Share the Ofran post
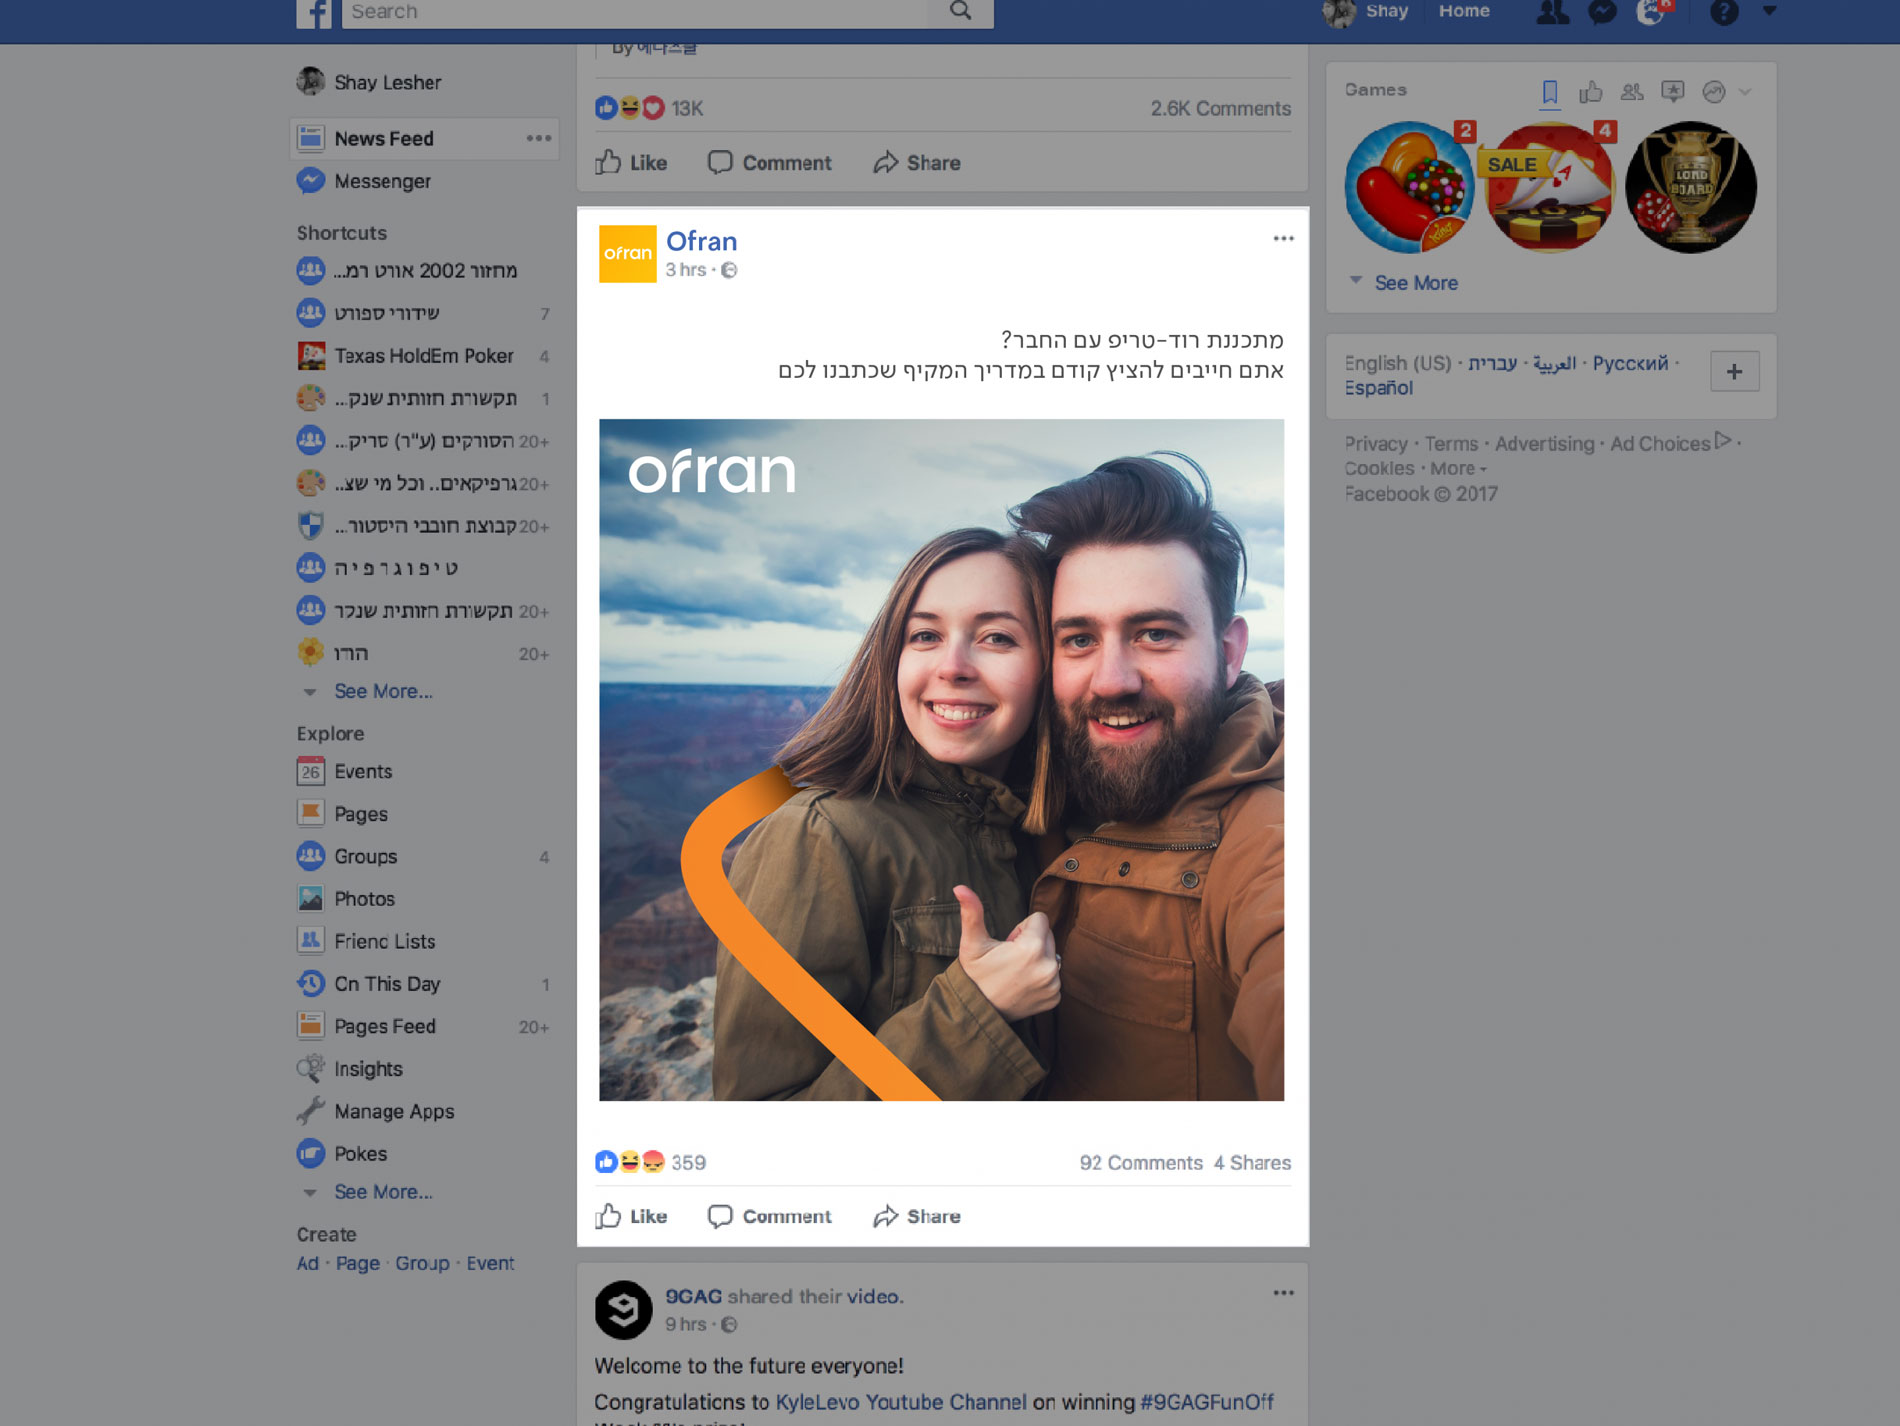Viewport: 1900px width, 1426px height. [x=917, y=1216]
